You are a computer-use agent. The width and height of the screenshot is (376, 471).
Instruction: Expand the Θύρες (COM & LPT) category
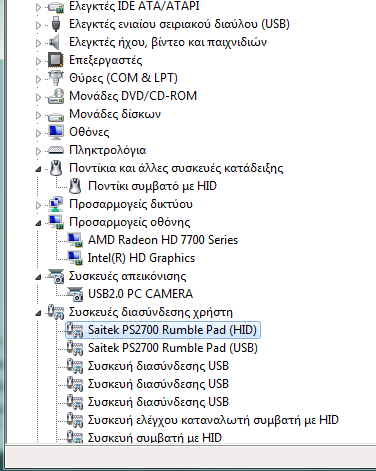pyautogui.click(x=38, y=79)
